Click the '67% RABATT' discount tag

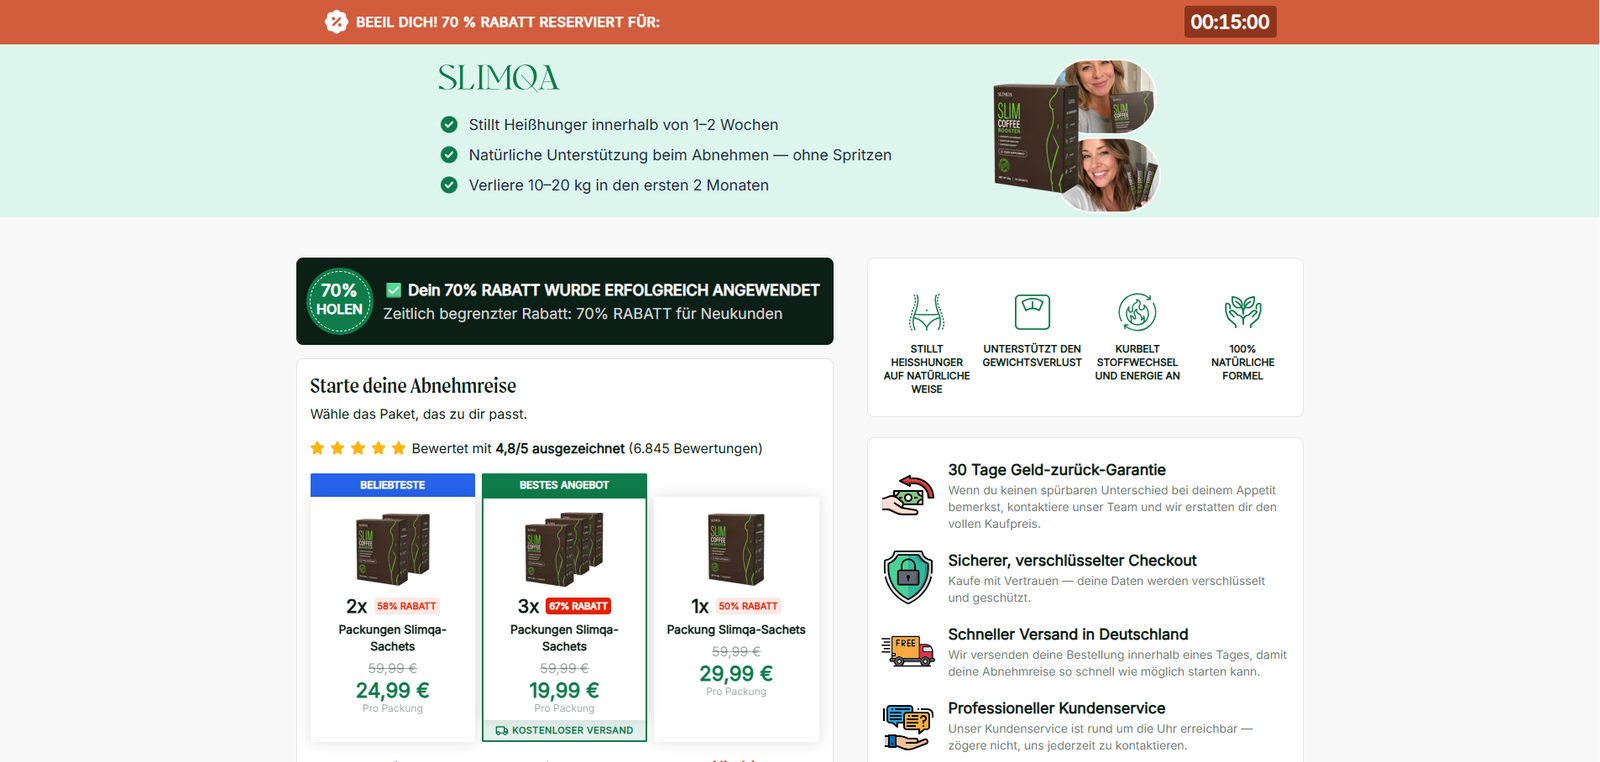579,606
